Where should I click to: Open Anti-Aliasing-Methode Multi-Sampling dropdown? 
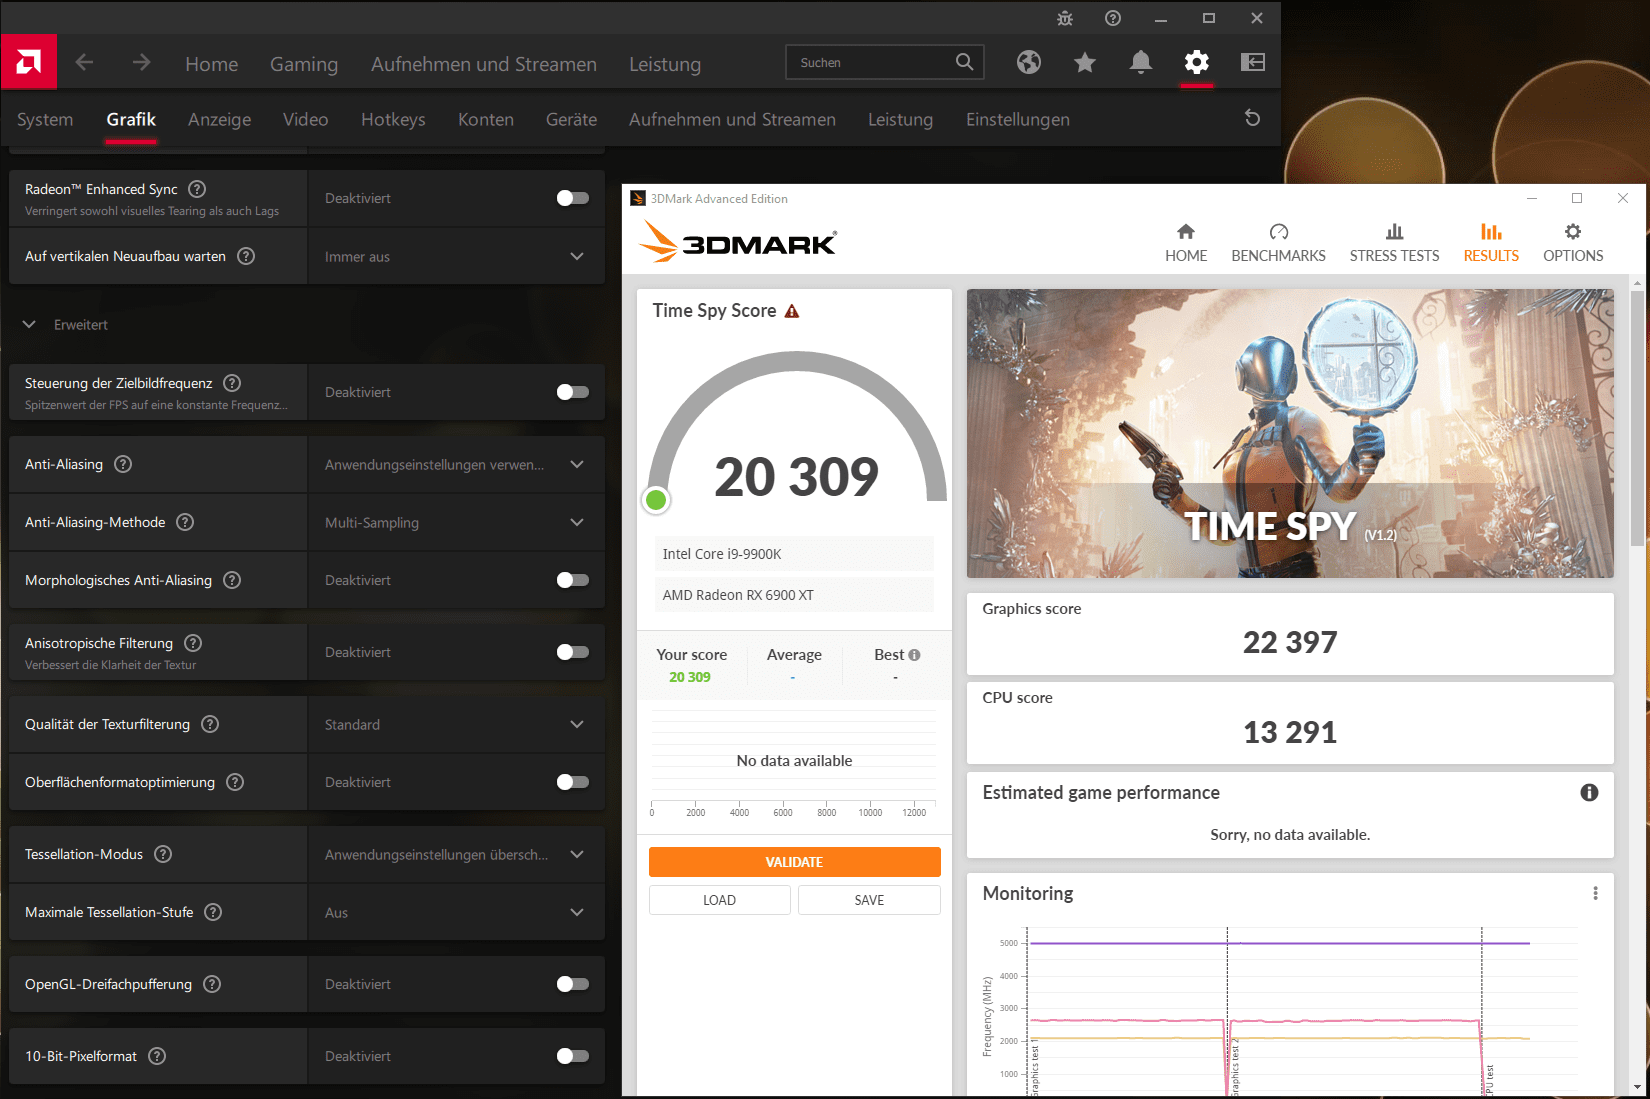(x=456, y=522)
